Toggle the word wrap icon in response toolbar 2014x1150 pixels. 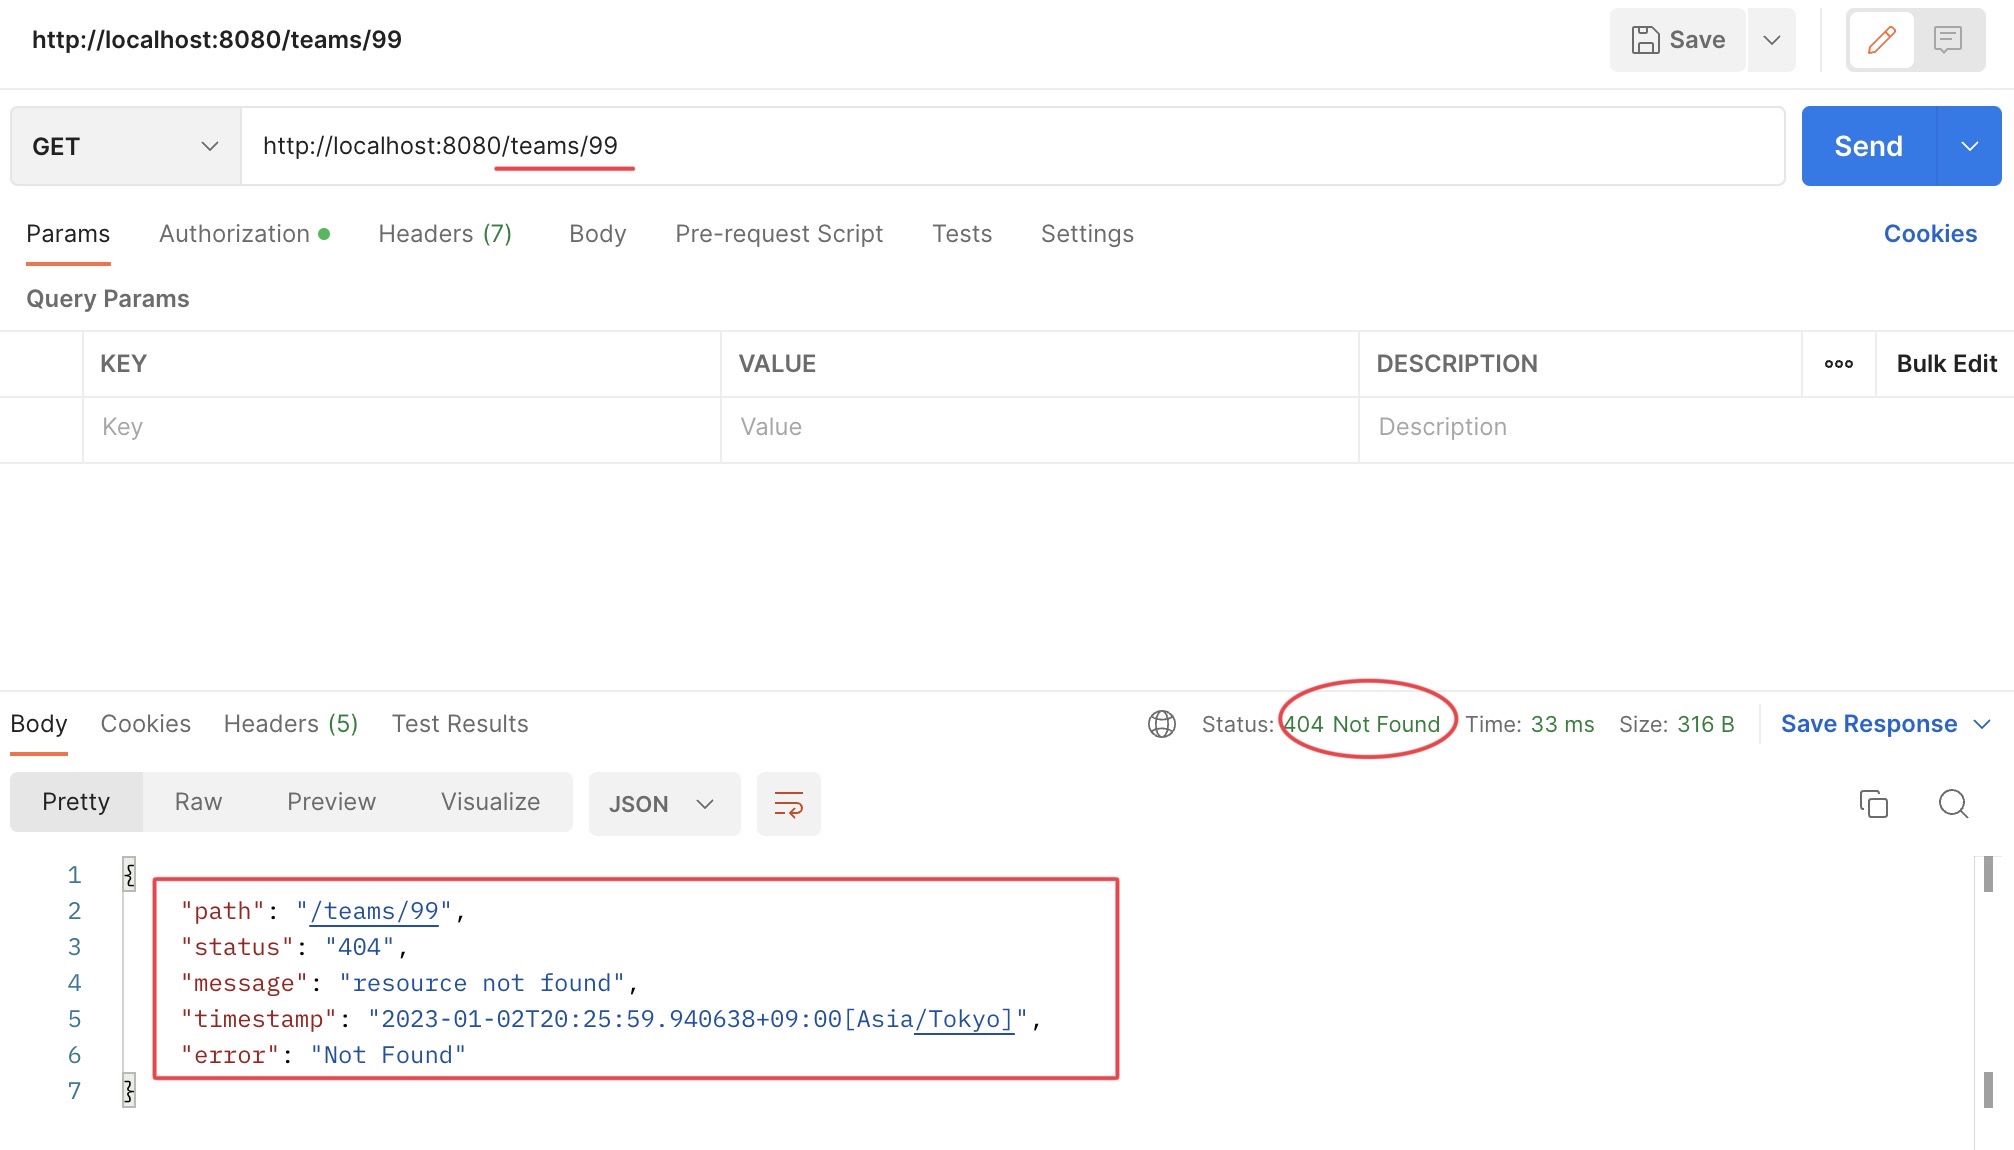pyautogui.click(x=788, y=804)
